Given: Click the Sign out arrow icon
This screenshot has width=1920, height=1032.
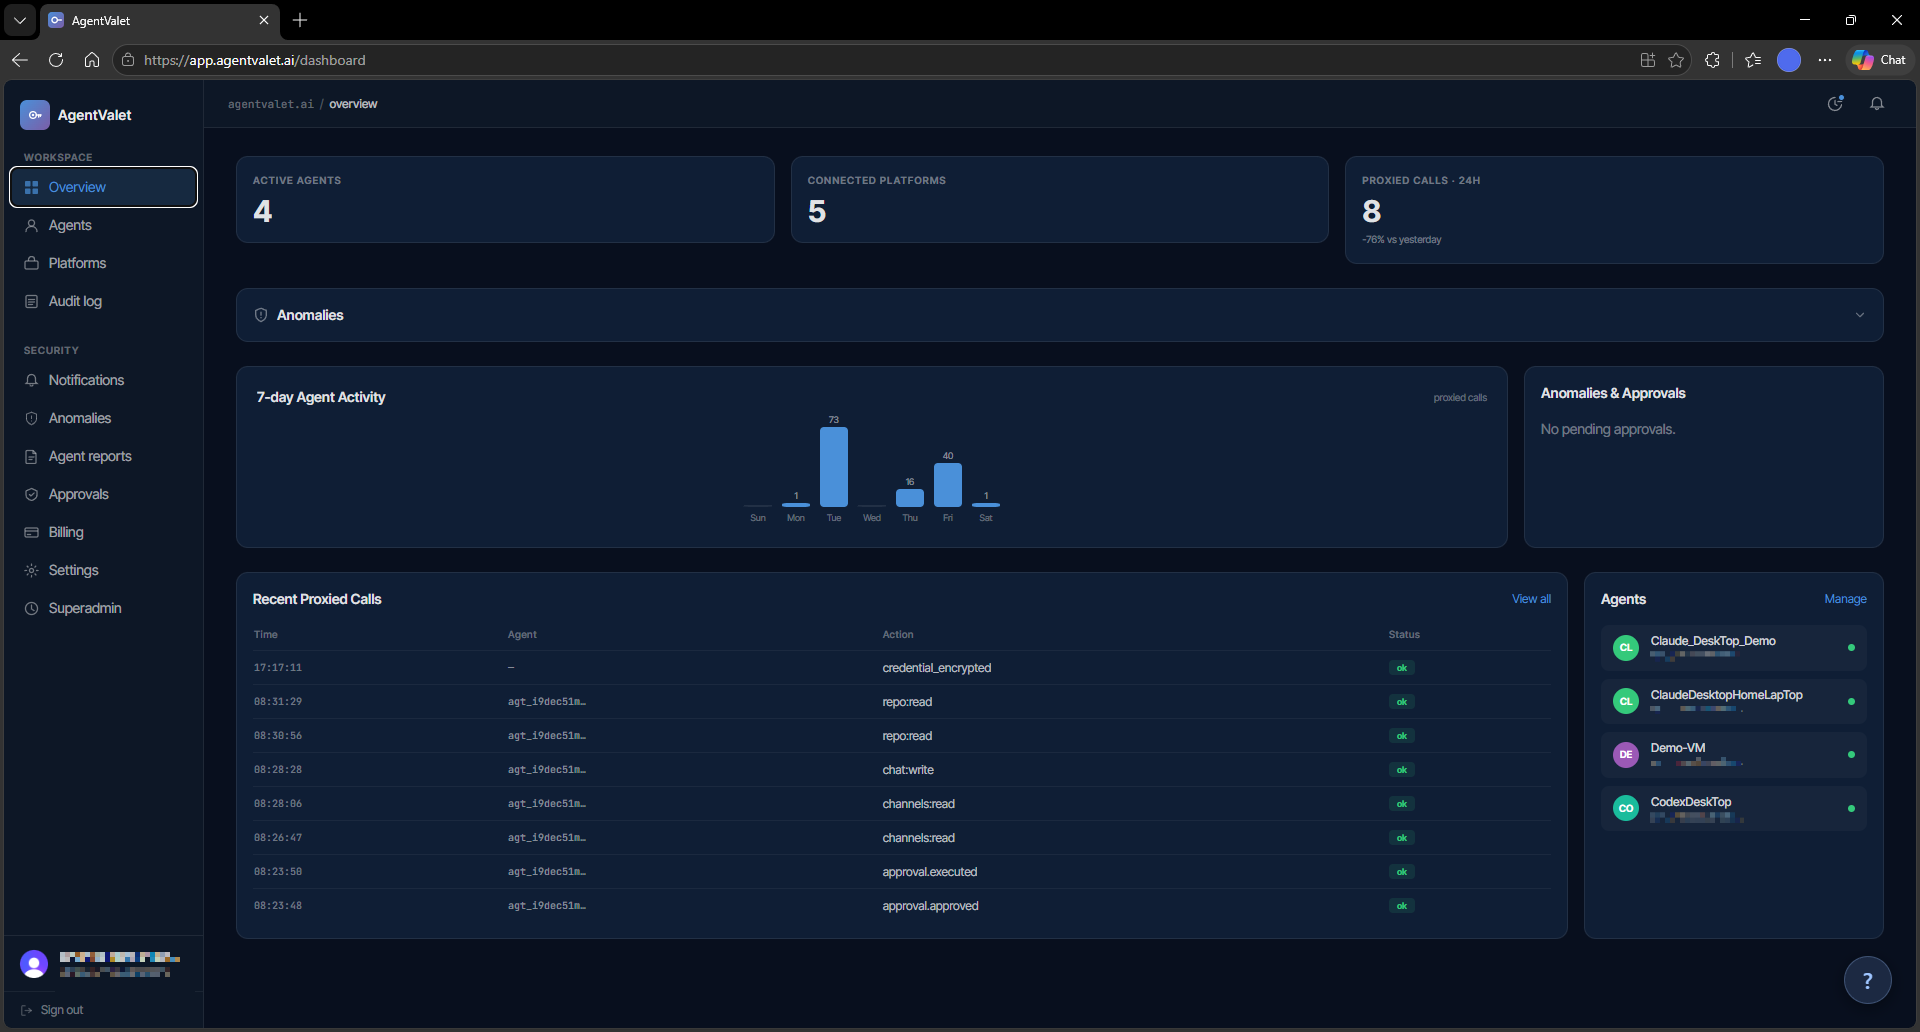Looking at the screenshot, I should click(27, 1010).
